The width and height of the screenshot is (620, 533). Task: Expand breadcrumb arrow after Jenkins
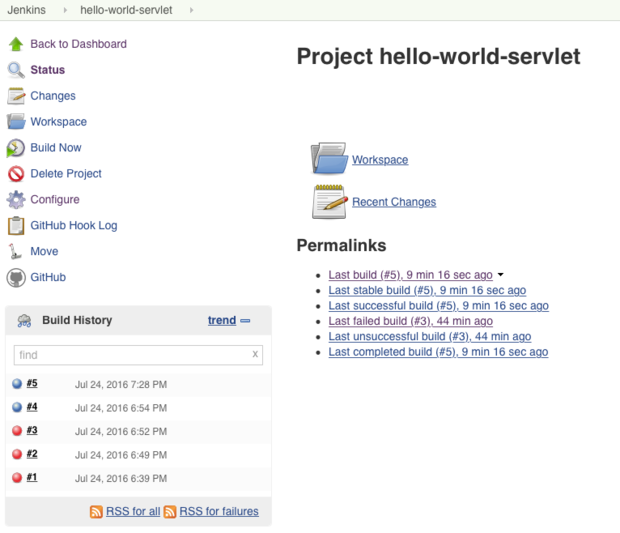click(65, 10)
